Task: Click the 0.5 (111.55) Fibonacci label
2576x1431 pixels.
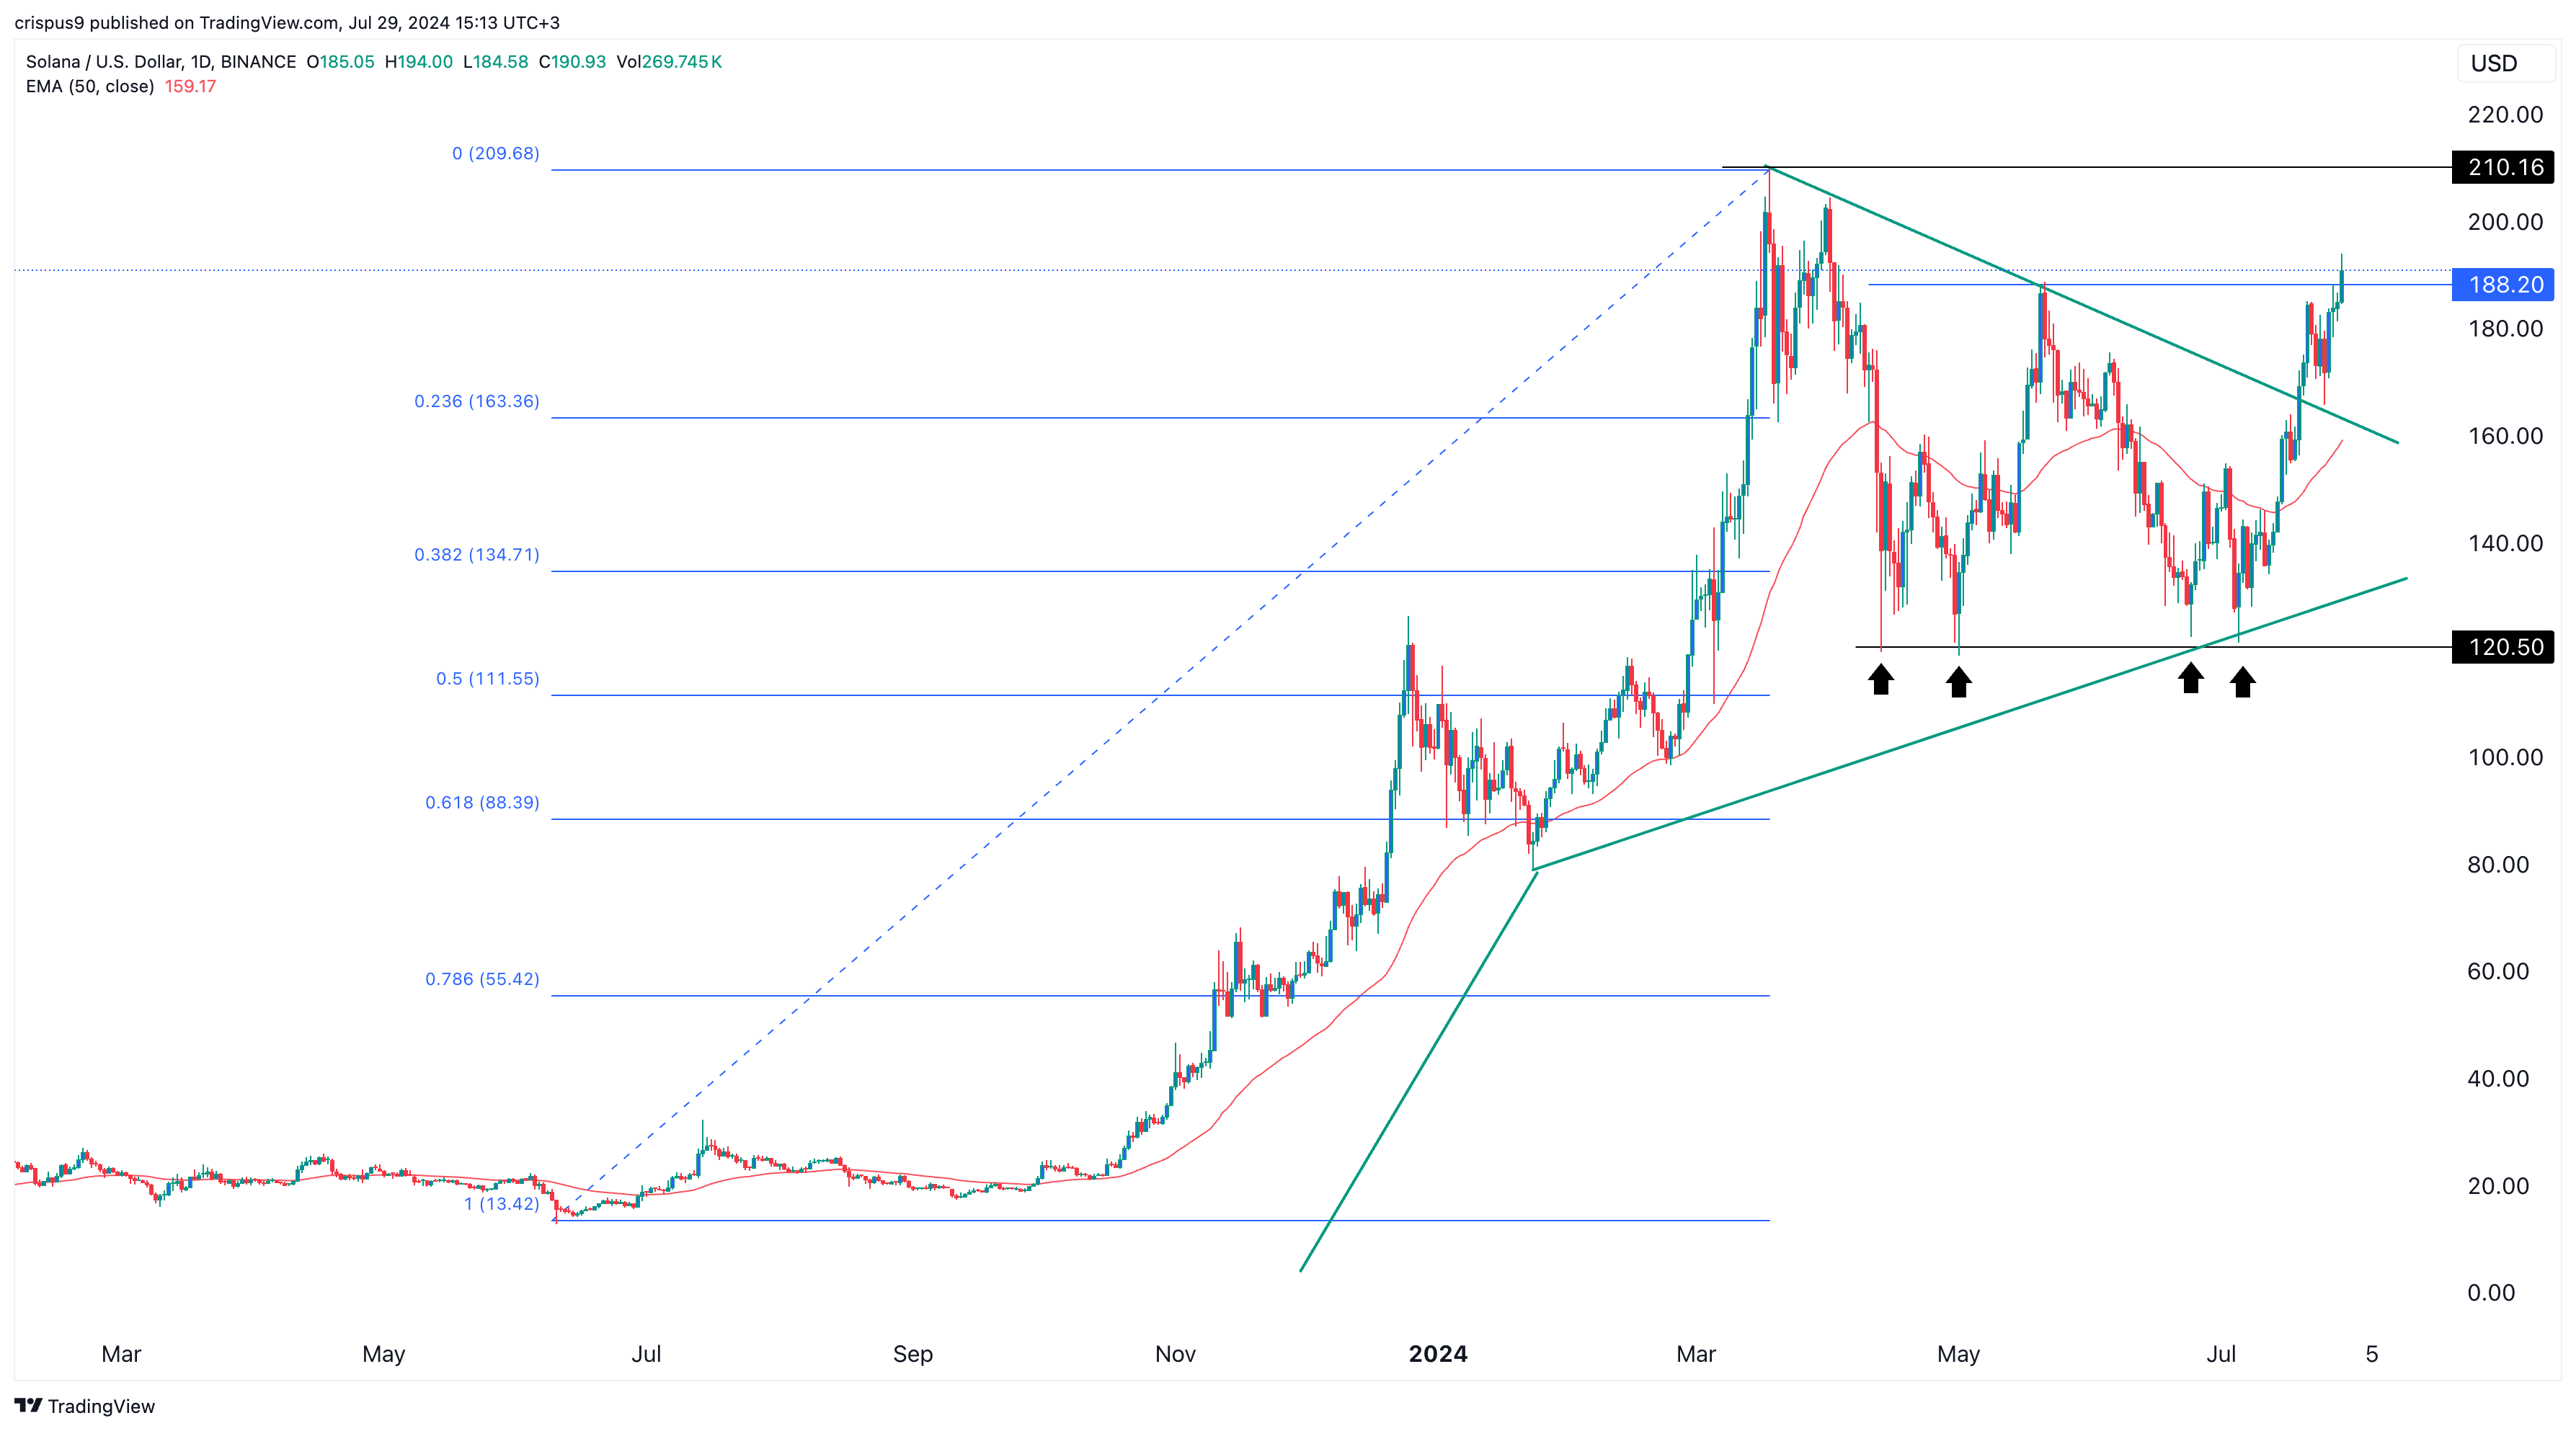Action: (488, 678)
